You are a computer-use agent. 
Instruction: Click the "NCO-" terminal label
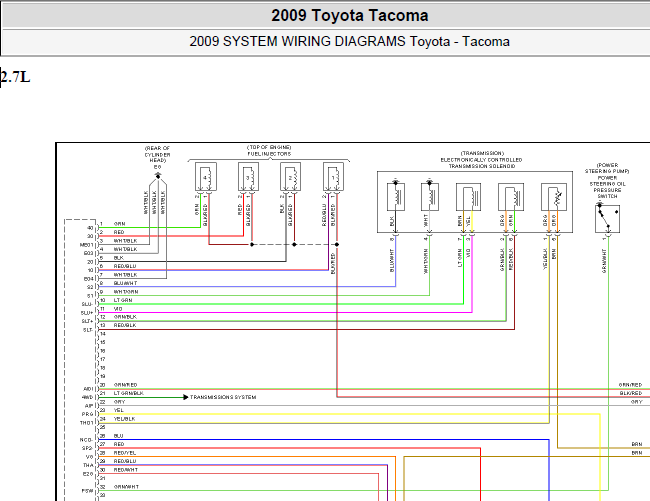(x=87, y=440)
